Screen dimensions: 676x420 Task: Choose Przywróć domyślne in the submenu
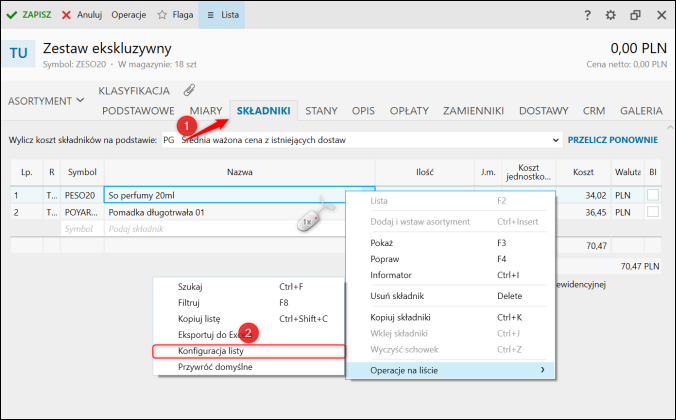point(249,367)
